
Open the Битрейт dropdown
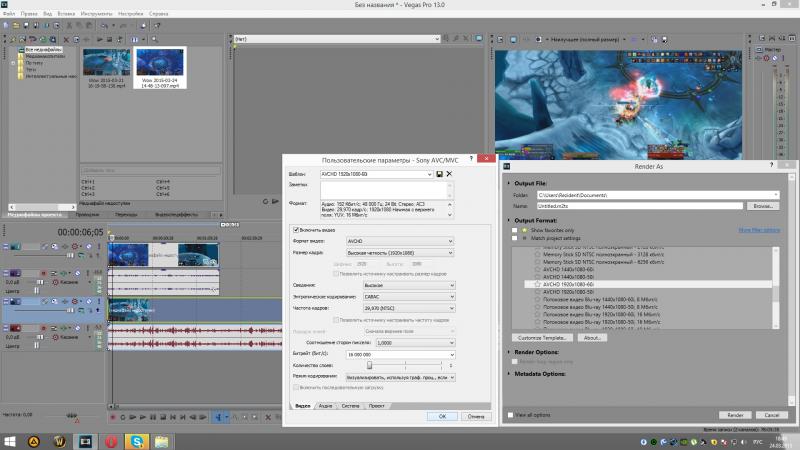452,355
